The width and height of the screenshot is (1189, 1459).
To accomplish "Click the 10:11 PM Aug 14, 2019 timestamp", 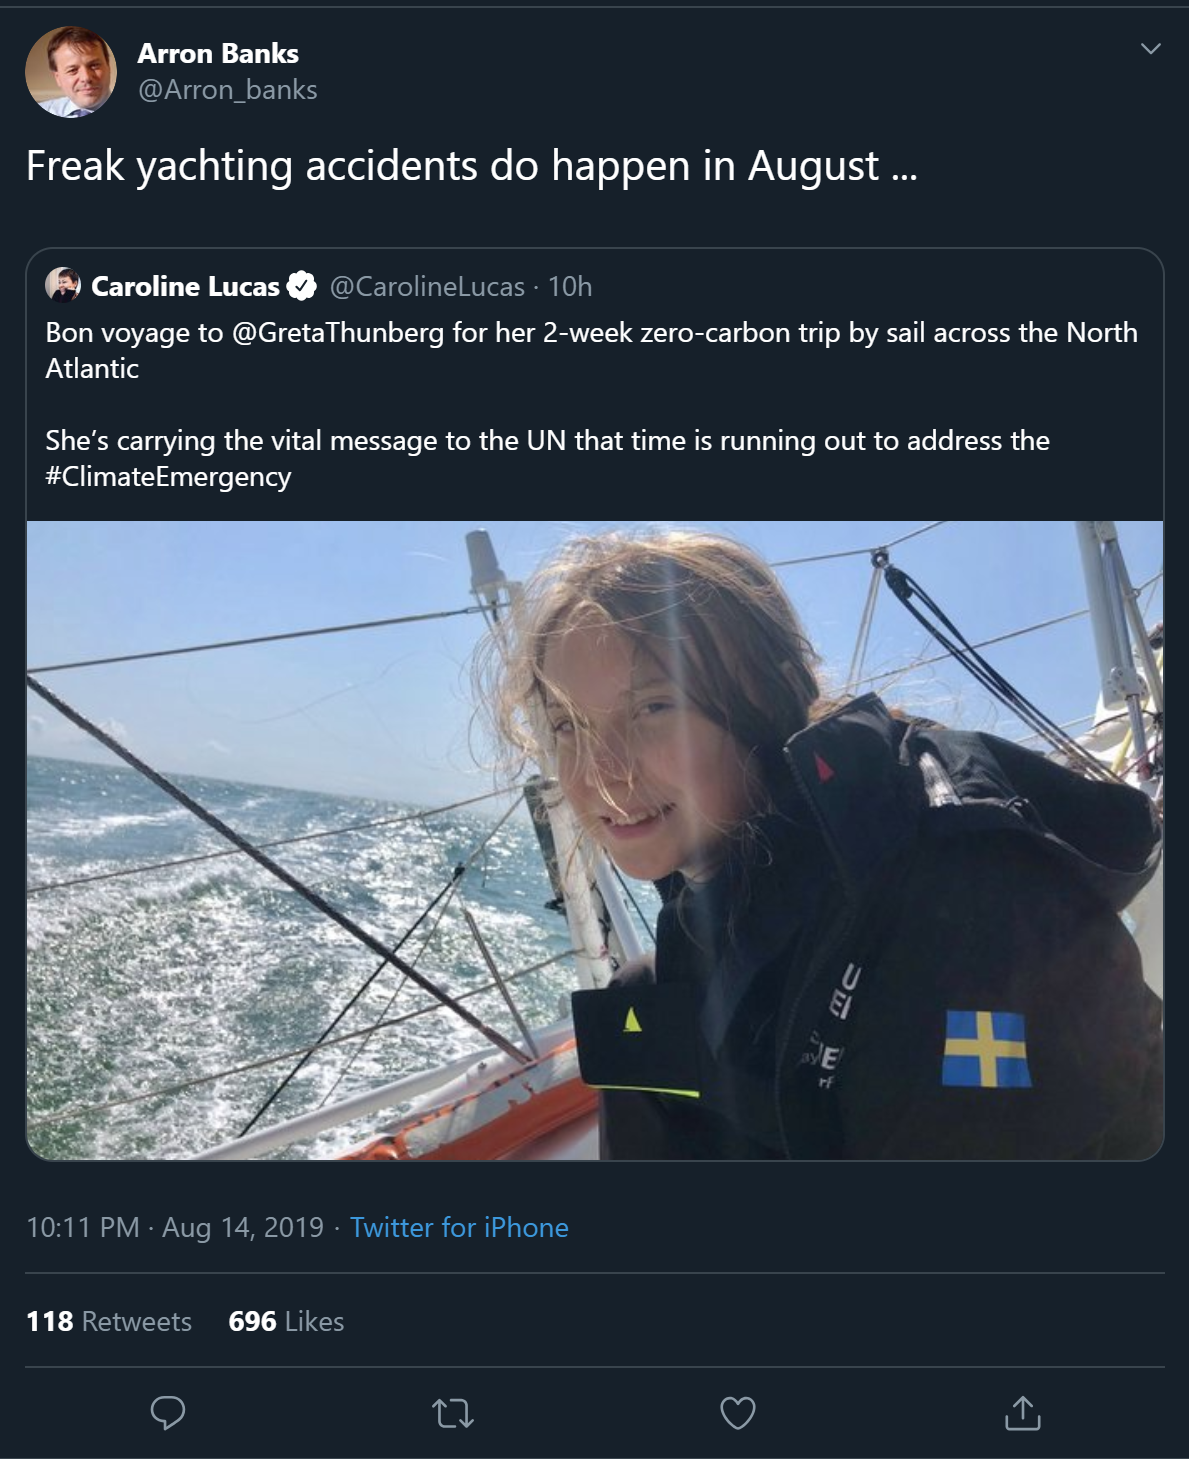I will pyautogui.click(x=175, y=1227).
